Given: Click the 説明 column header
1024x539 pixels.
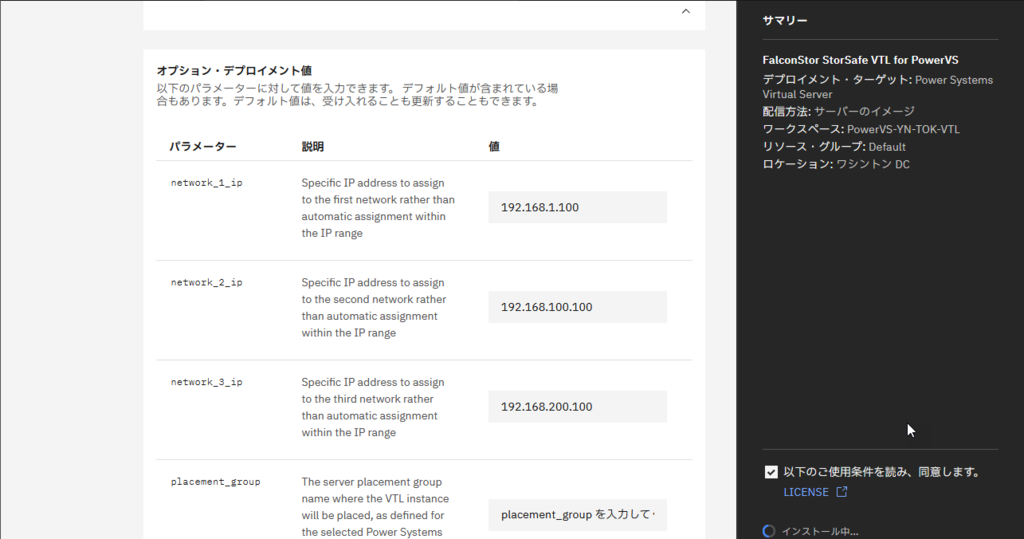Looking at the screenshot, I should click(x=313, y=146).
